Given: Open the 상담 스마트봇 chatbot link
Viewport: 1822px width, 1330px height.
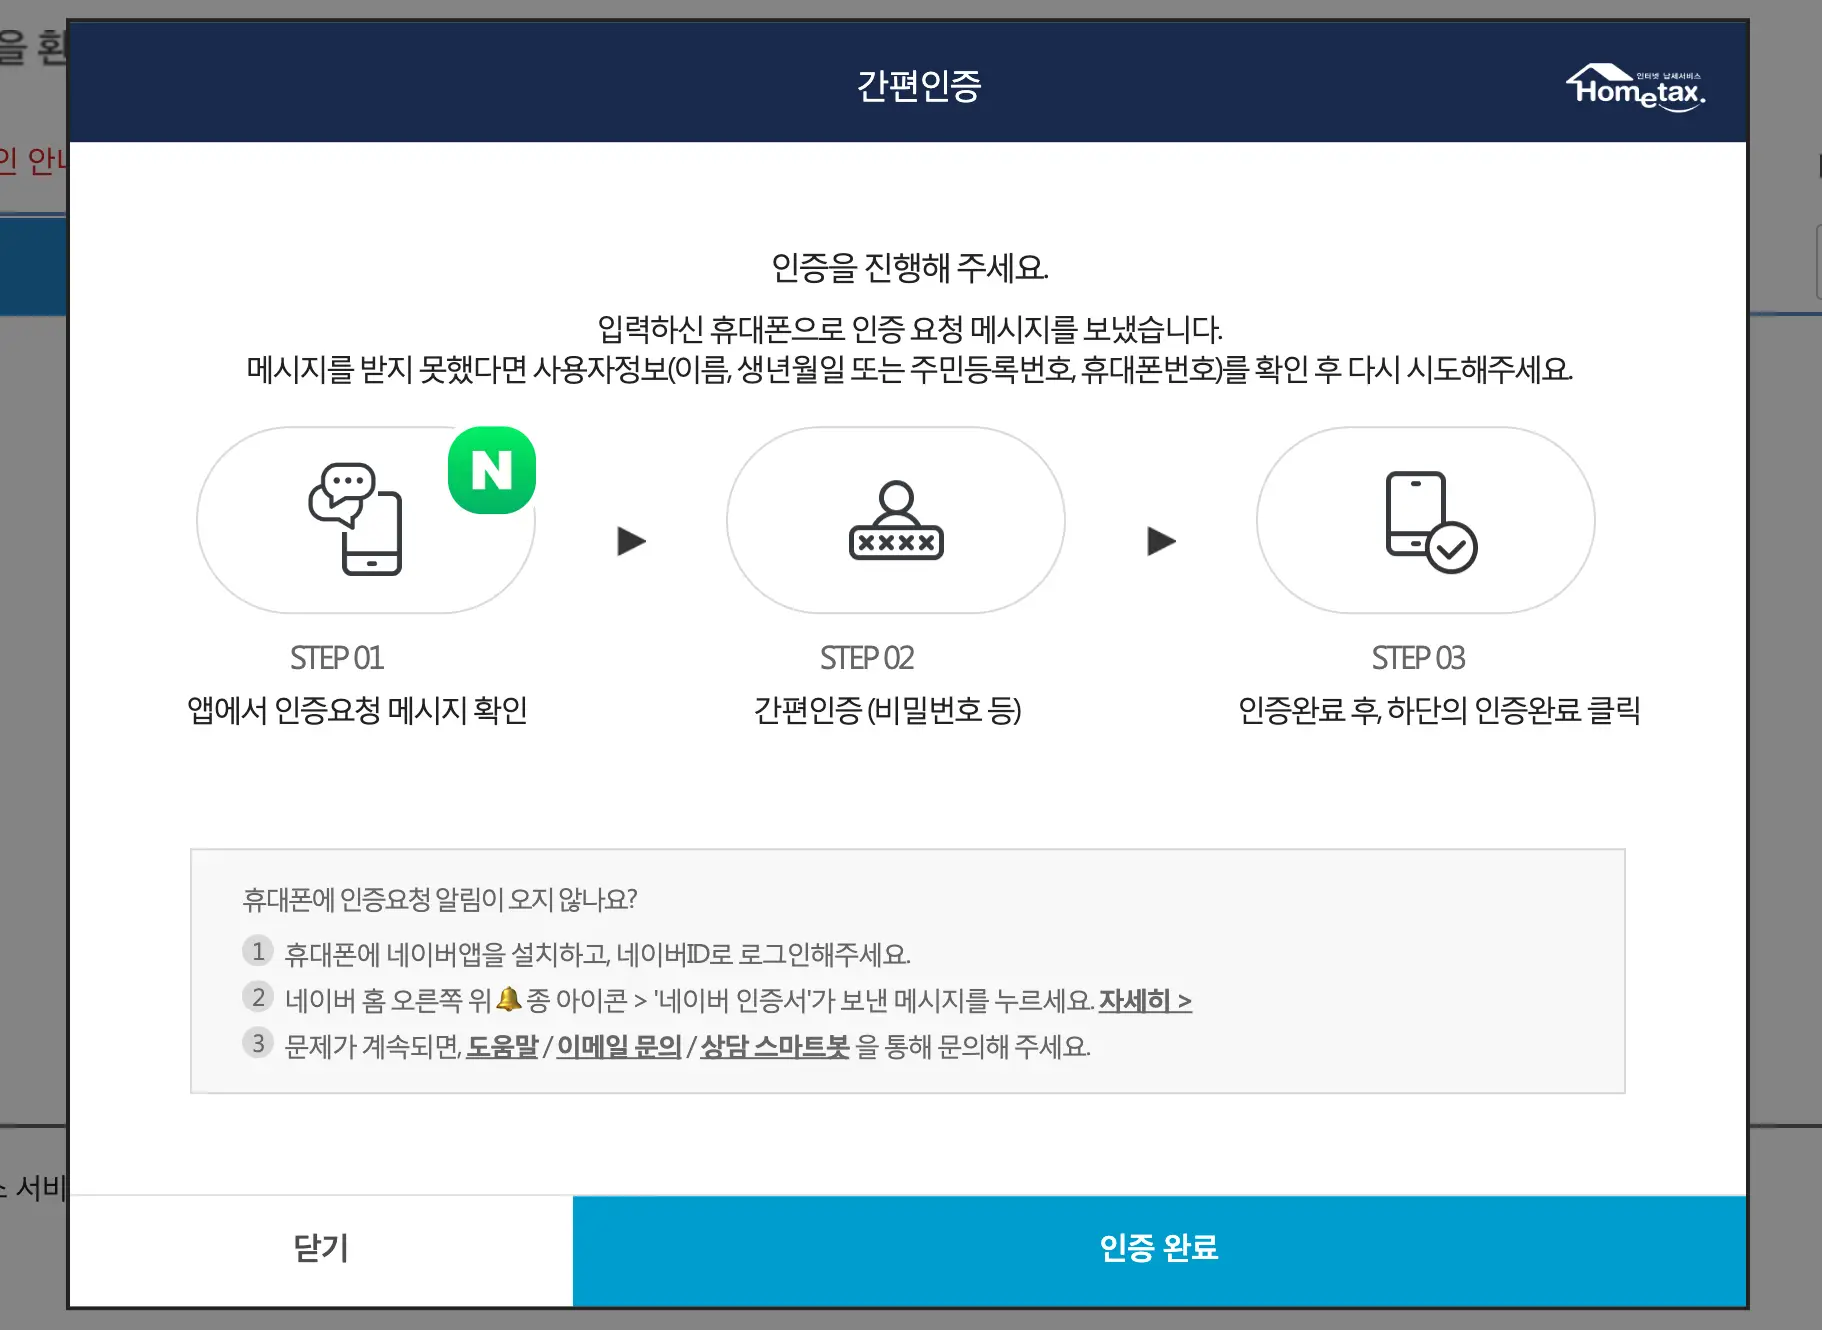Looking at the screenshot, I should [774, 1048].
